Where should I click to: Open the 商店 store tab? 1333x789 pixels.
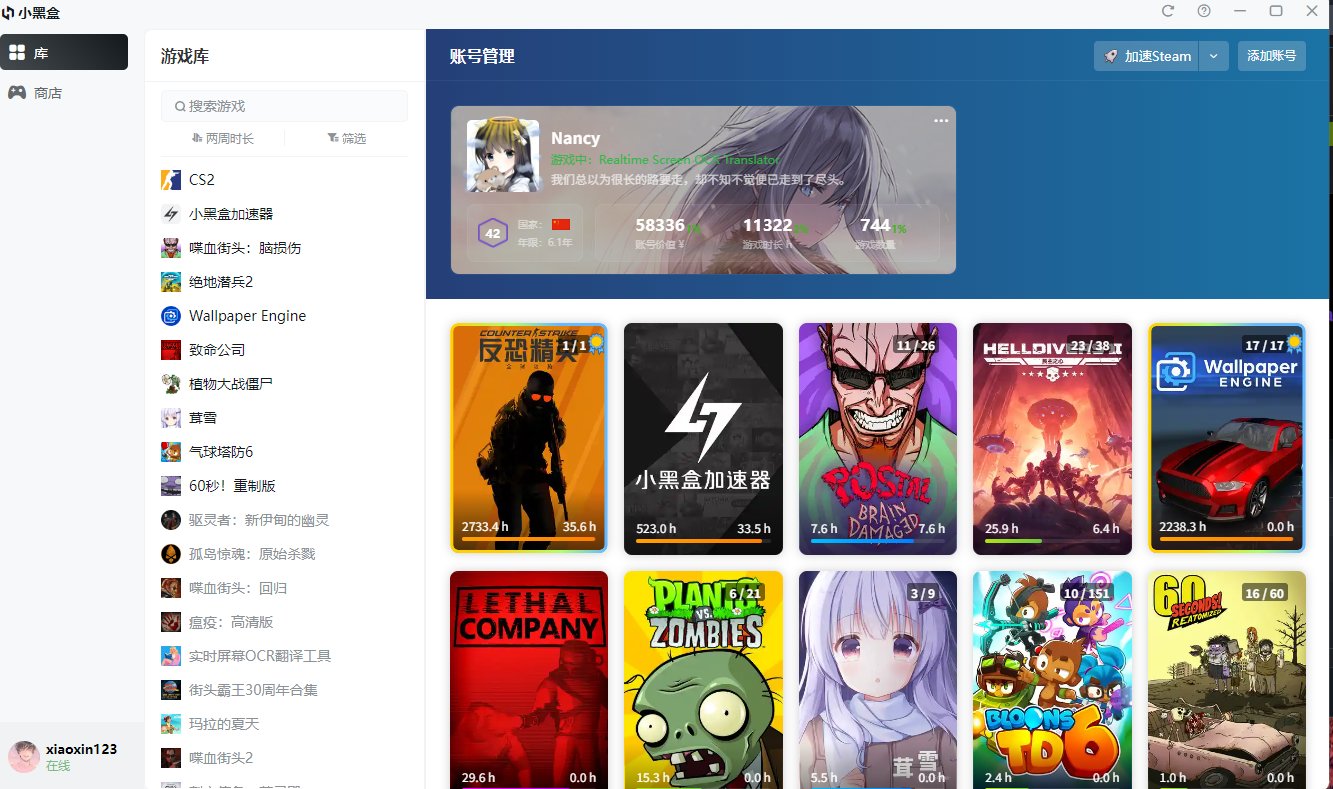[x=64, y=93]
